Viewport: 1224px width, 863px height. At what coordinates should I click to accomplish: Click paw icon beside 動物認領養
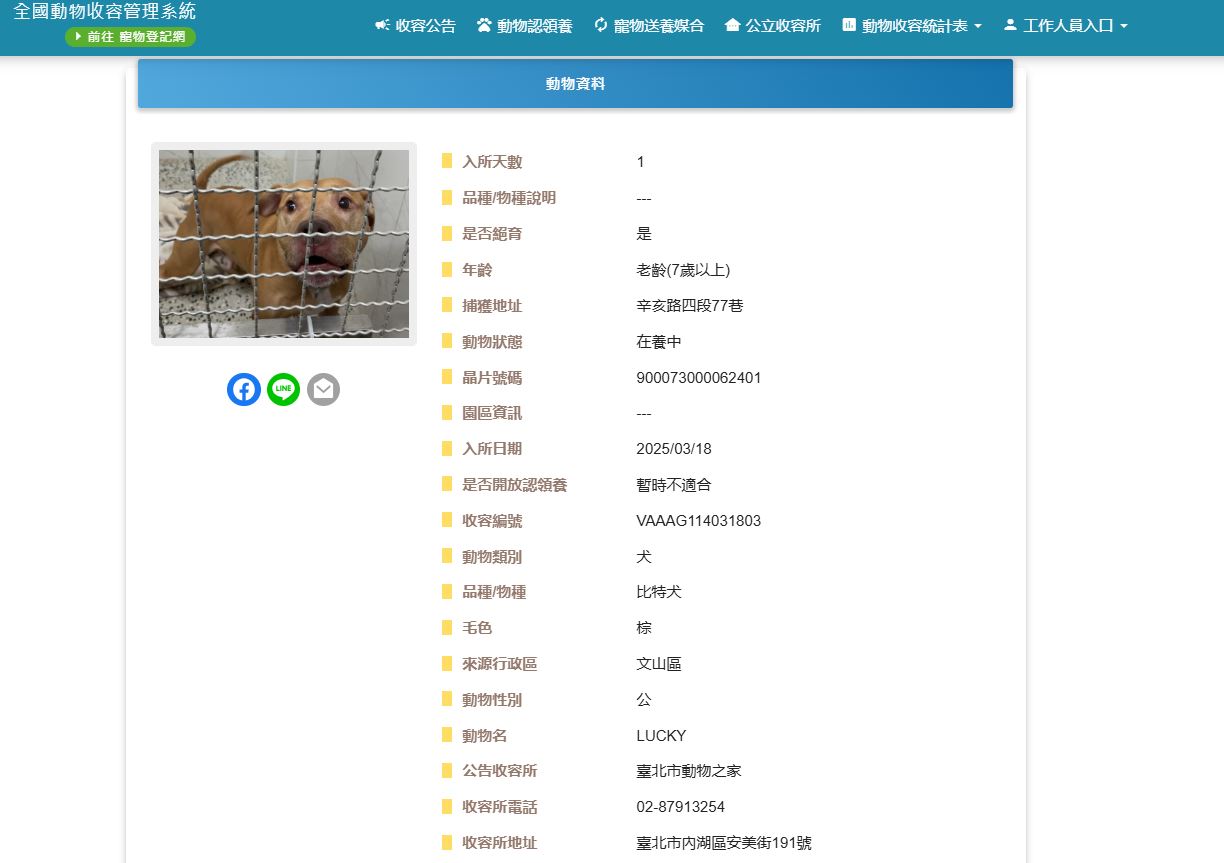pos(484,25)
